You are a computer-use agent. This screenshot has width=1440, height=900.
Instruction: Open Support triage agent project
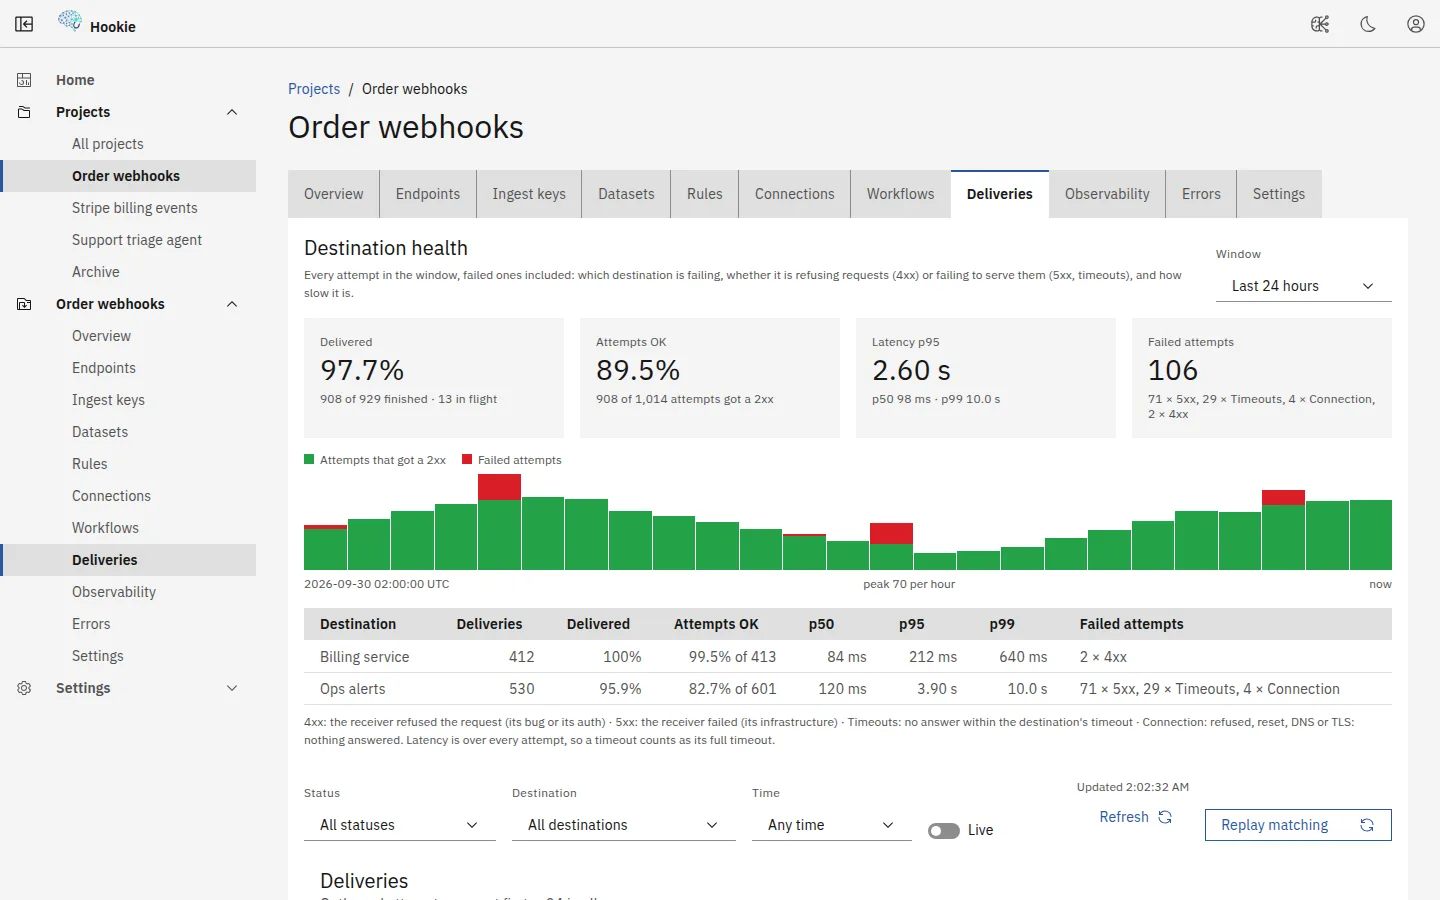click(128, 240)
